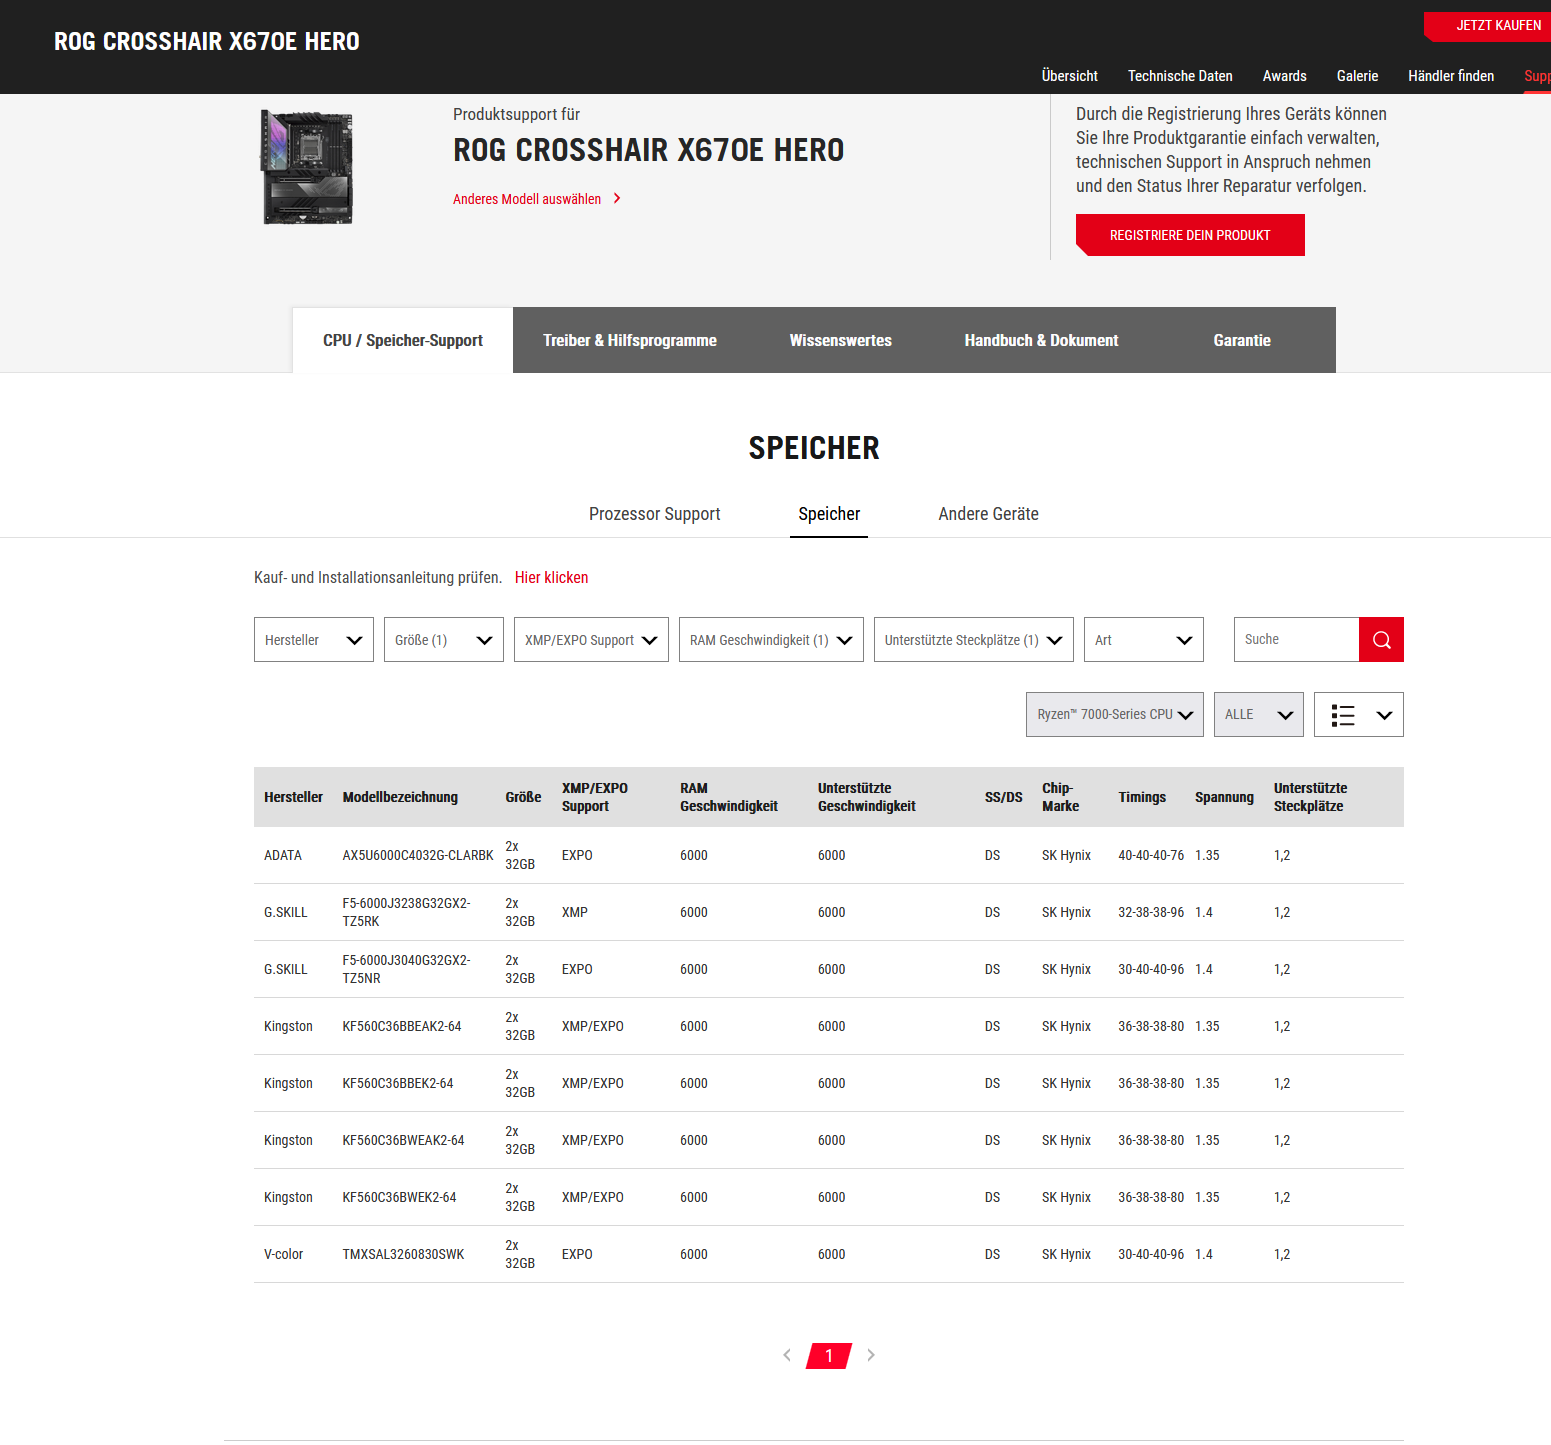1551x1445 pixels.
Task: Click the Spannung column header
Action: click(1224, 797)
